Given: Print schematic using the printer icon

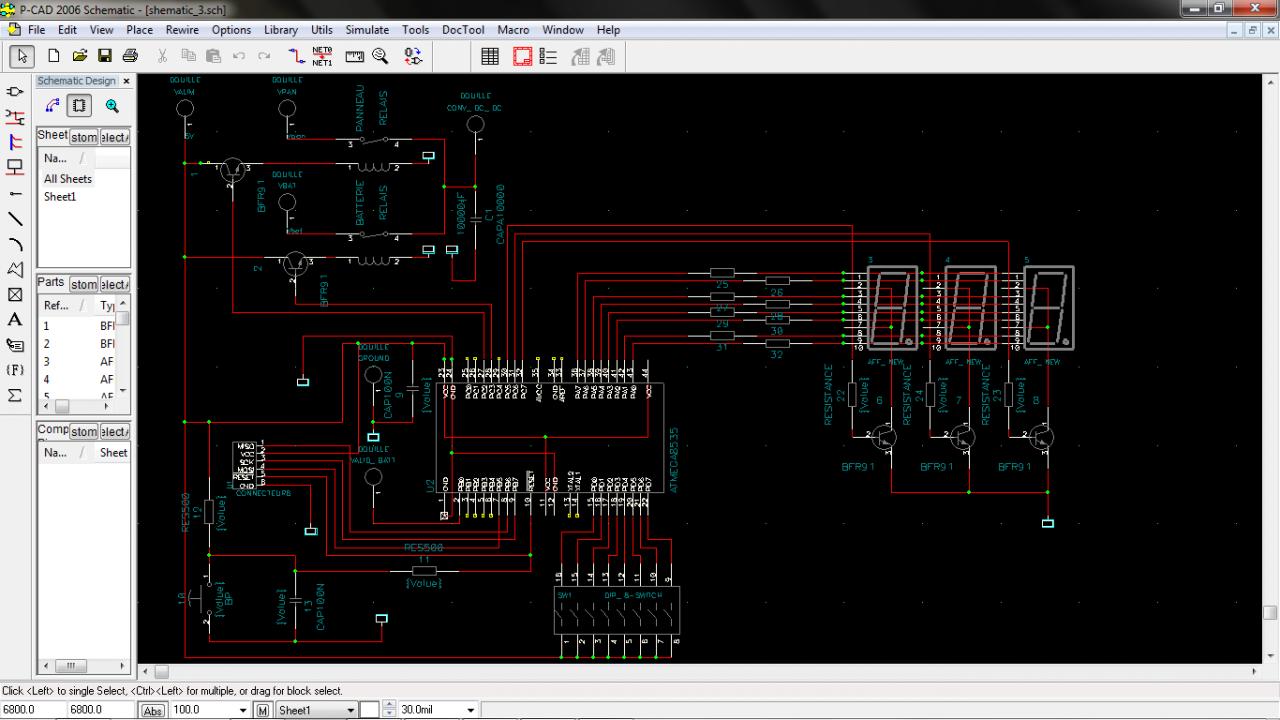Looking at the screenshot, I should (130, 57).
